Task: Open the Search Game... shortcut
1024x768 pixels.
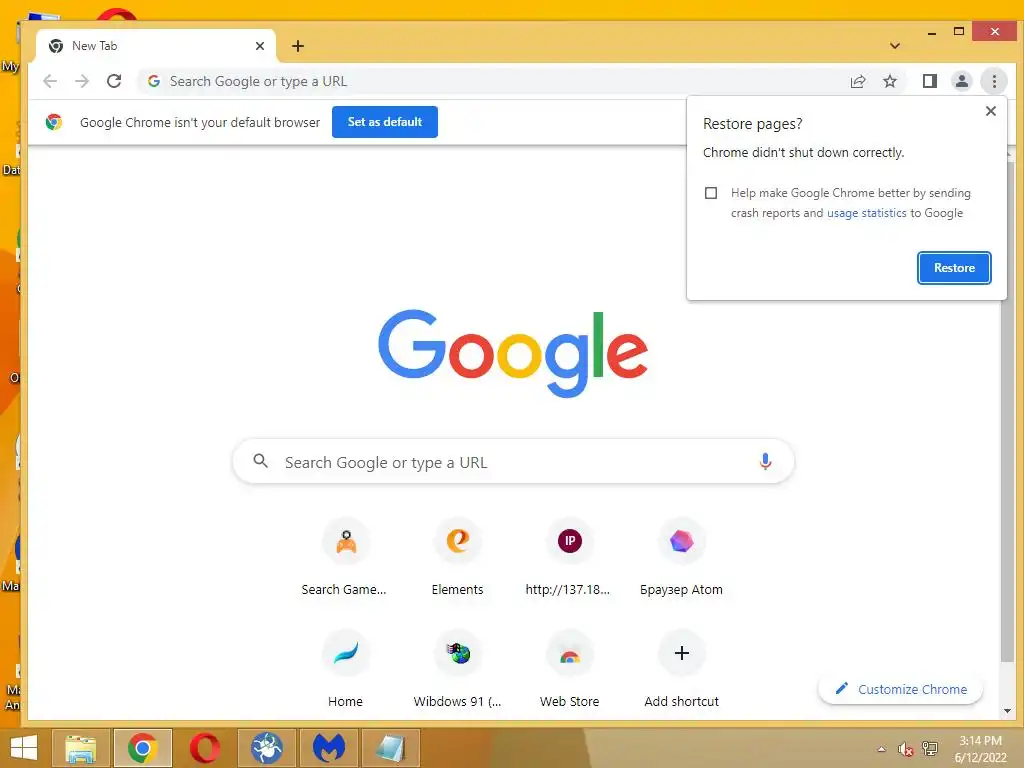Action: [345, 556]
